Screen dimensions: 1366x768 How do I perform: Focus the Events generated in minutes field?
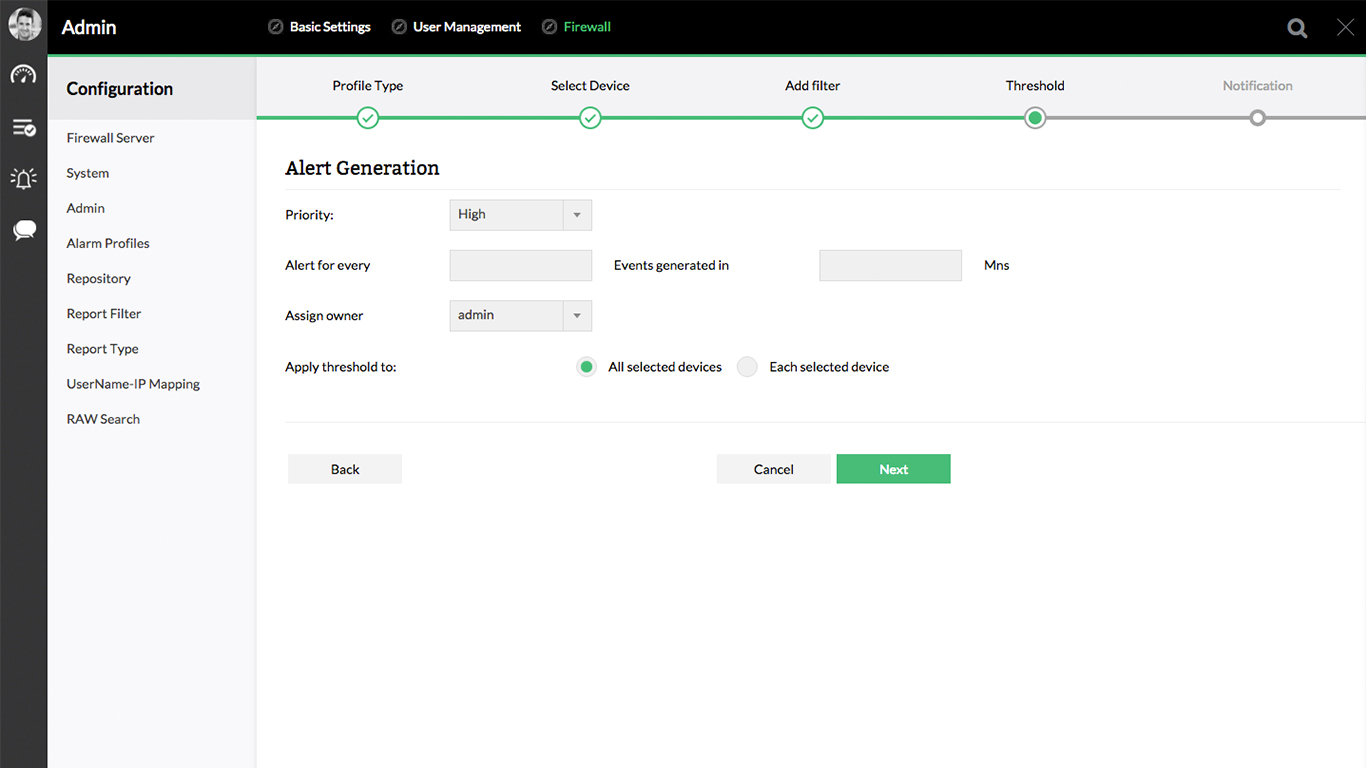pyautogui.click(x=890, y=266)
